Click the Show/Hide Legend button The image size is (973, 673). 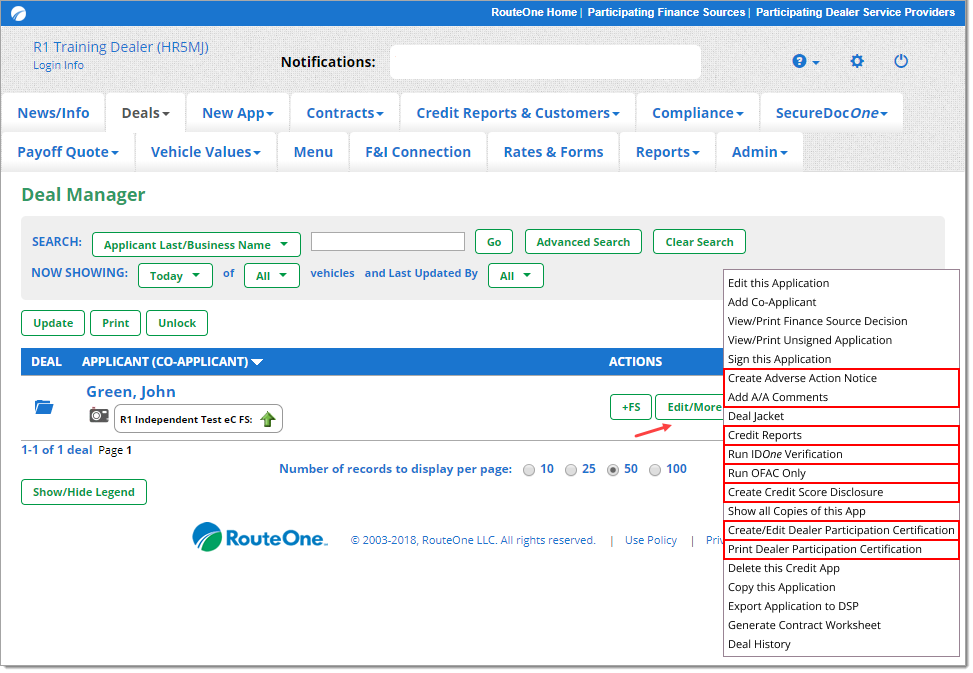pyautogui.click(x=84, y=492)
